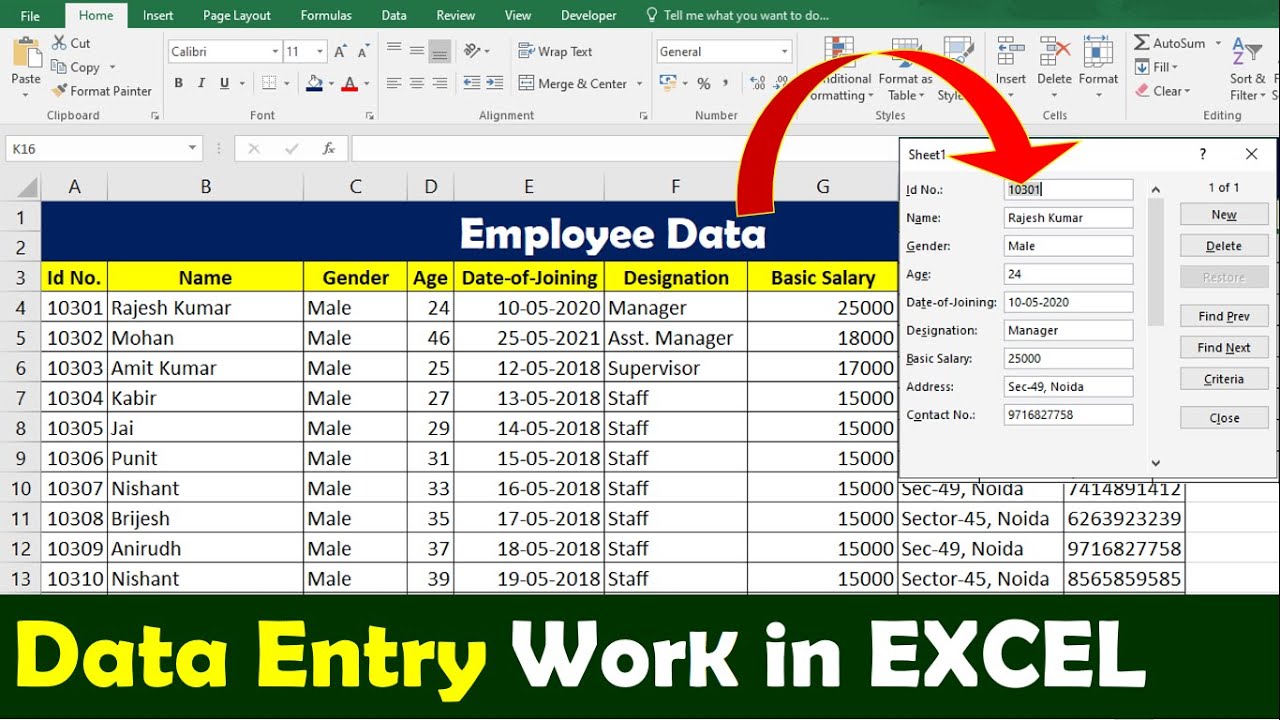Screen dimensions: 1280x720
Task: Click the Format Painter brush icon
Action: coord(59,91)
